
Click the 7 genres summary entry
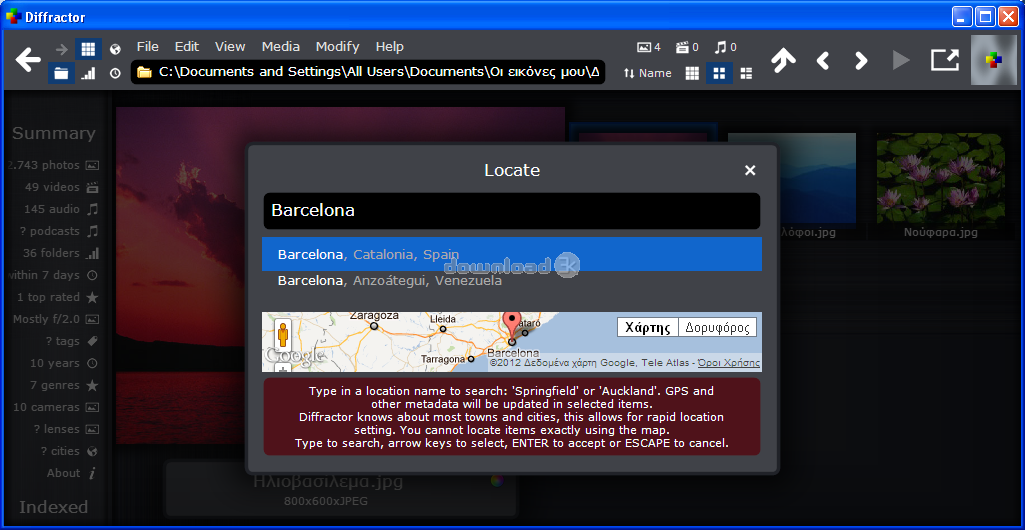tap(63, 386)
